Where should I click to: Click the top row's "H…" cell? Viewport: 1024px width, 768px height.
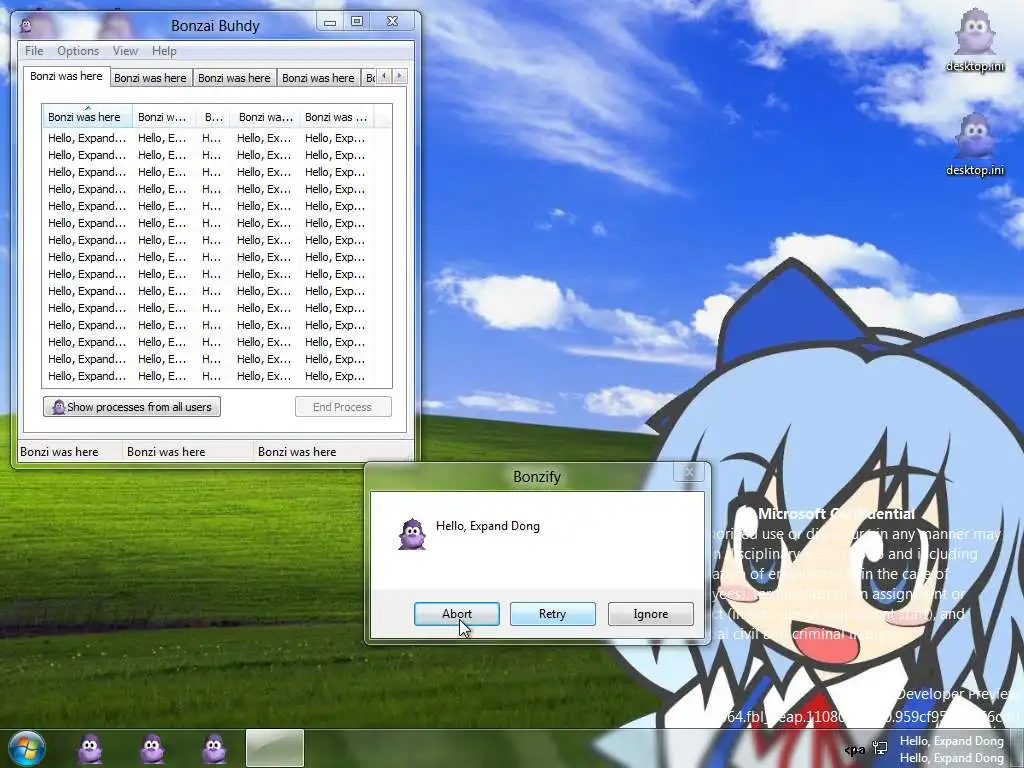[212, 138]
